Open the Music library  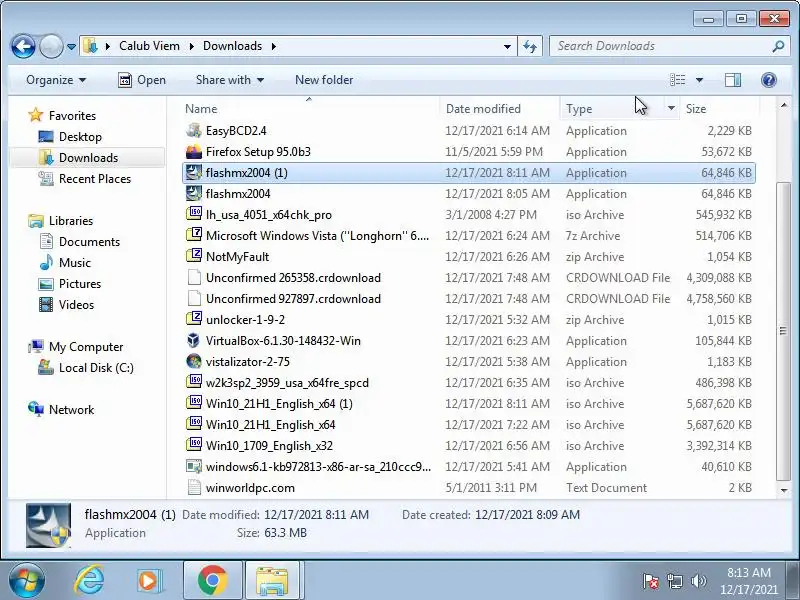pos(74,263)
